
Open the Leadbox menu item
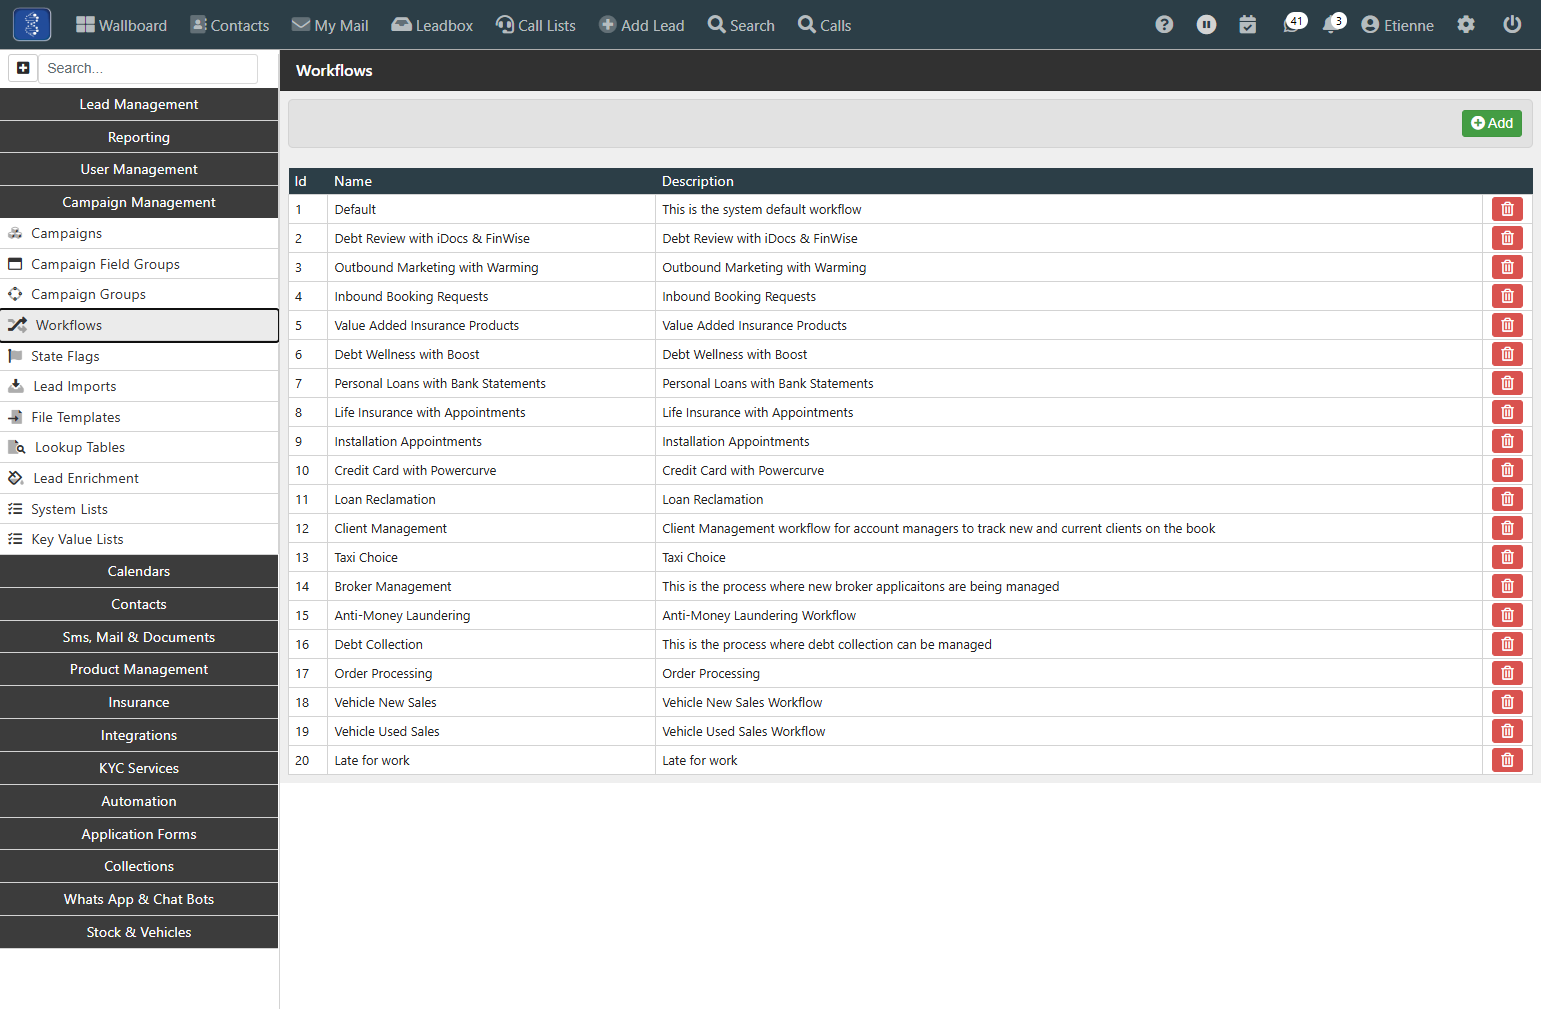tap(432, 25)
